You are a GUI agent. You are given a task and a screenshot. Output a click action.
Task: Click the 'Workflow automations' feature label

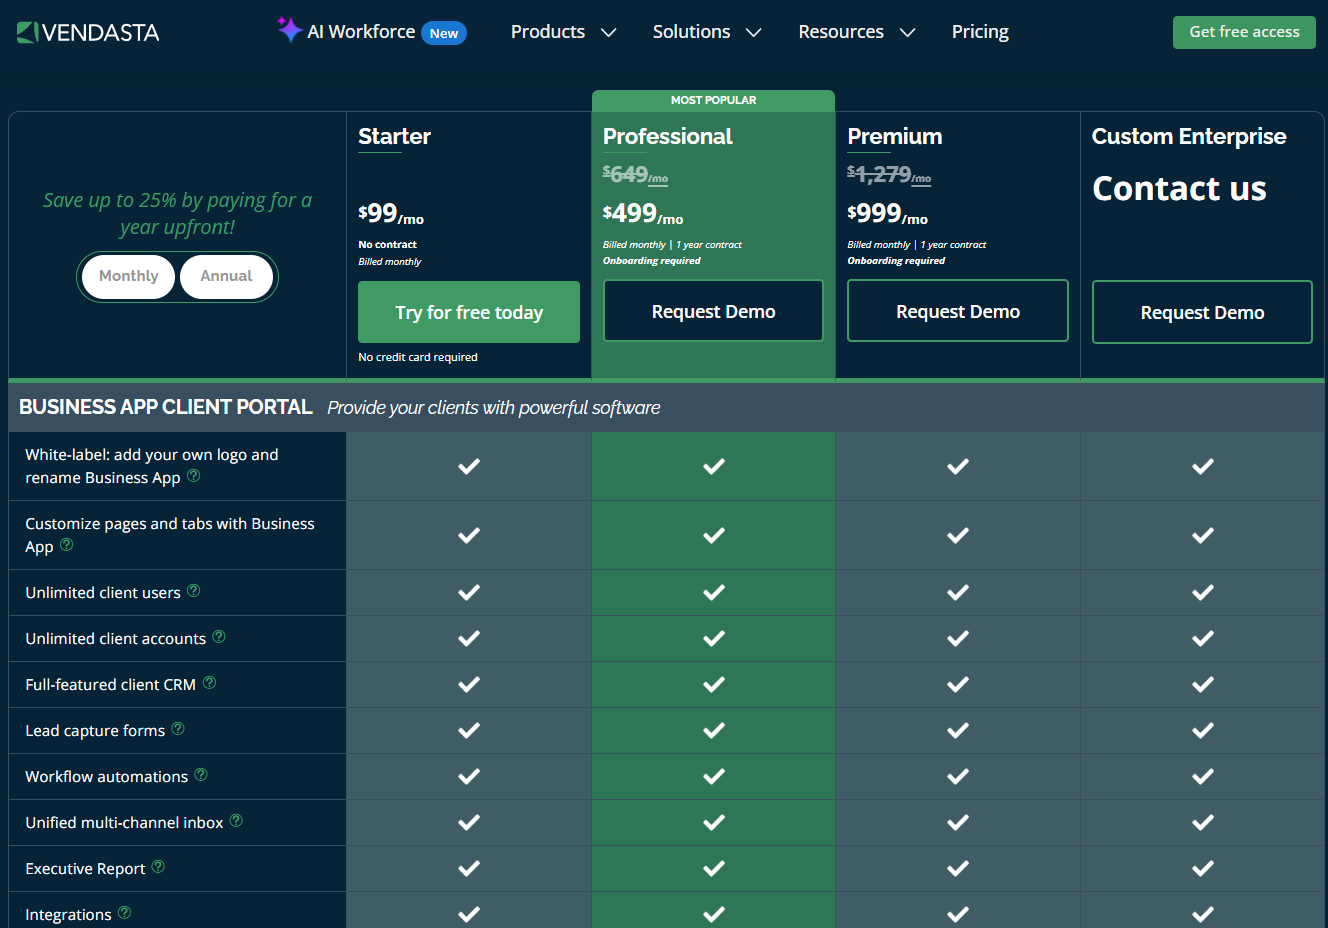pos(106,777)
